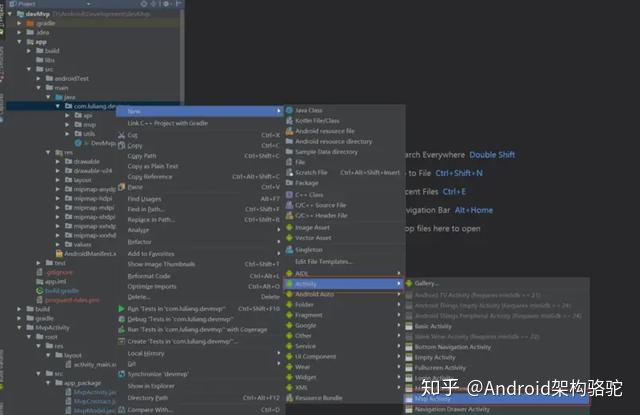
Task: Click the Compare With icon
Action: pos(121,410)
